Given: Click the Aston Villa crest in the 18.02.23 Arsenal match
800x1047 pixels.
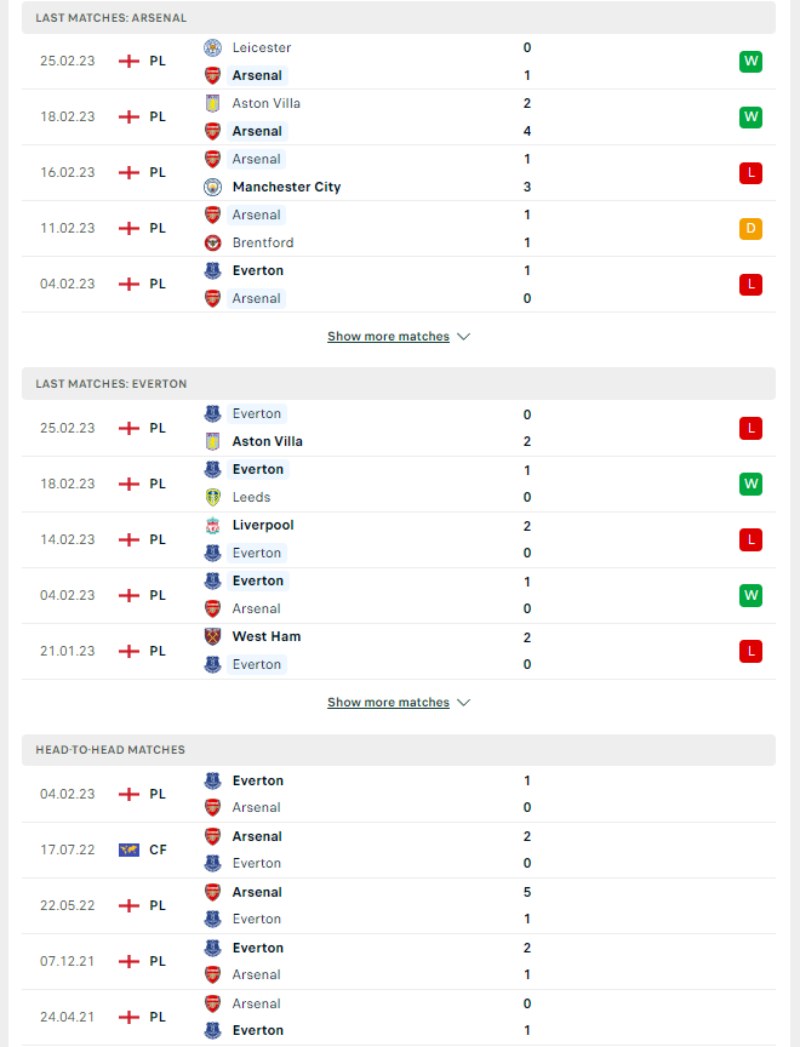Looking at the screenshot, I should 212,103.
